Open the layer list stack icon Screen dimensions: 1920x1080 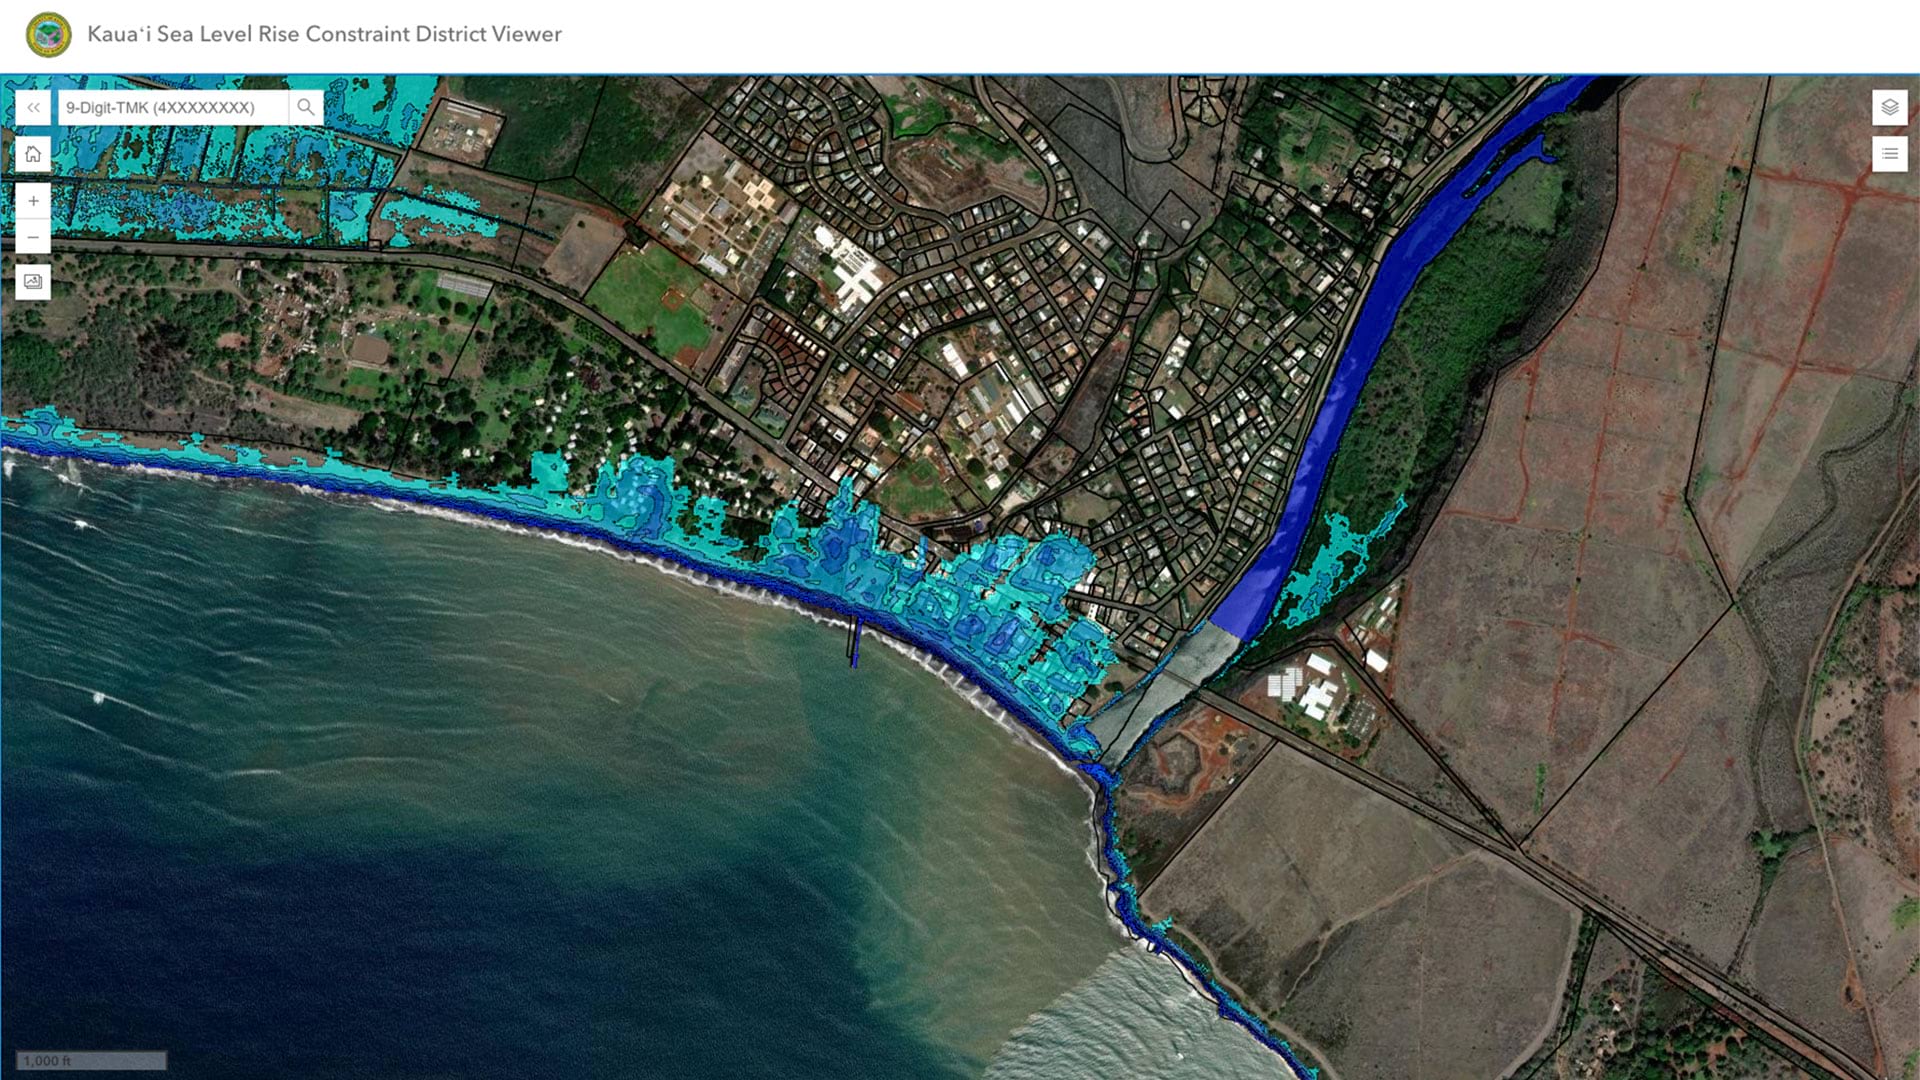1889,107
